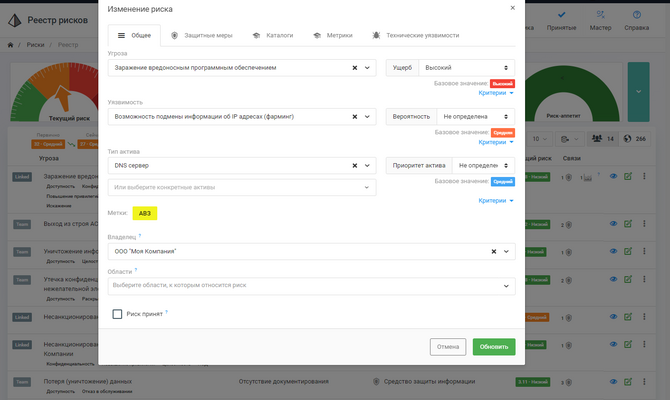Viewport: 670px width, 400px height.
Task: Click the Риск принят help question mark
Action: tap(166, 312)
